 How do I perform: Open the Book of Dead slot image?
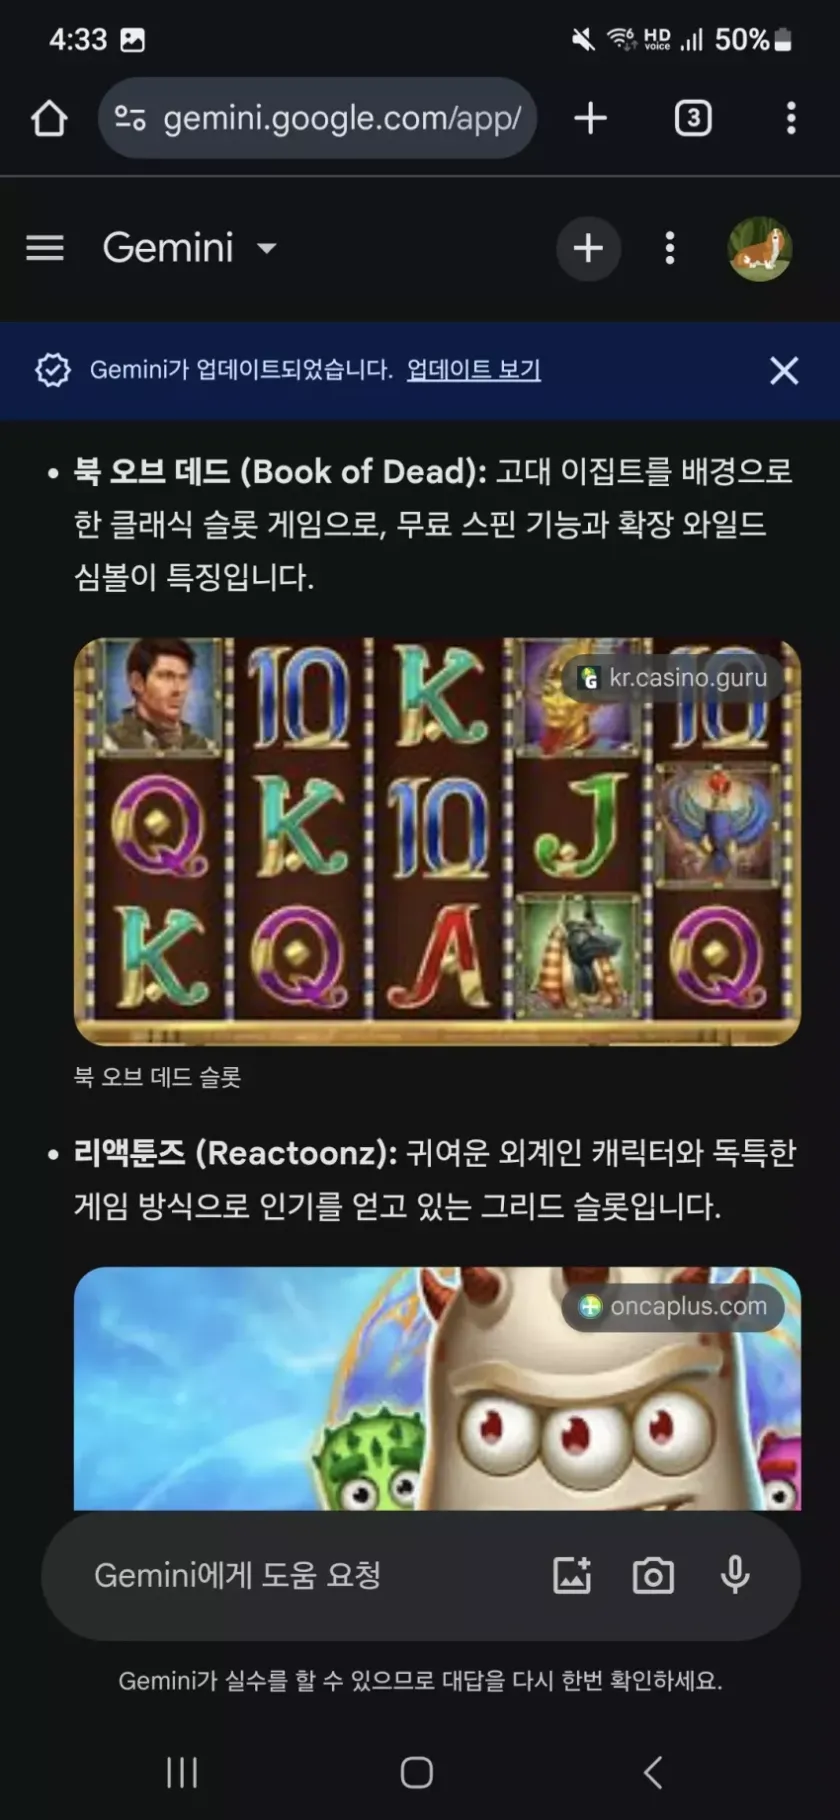[437, 842]
